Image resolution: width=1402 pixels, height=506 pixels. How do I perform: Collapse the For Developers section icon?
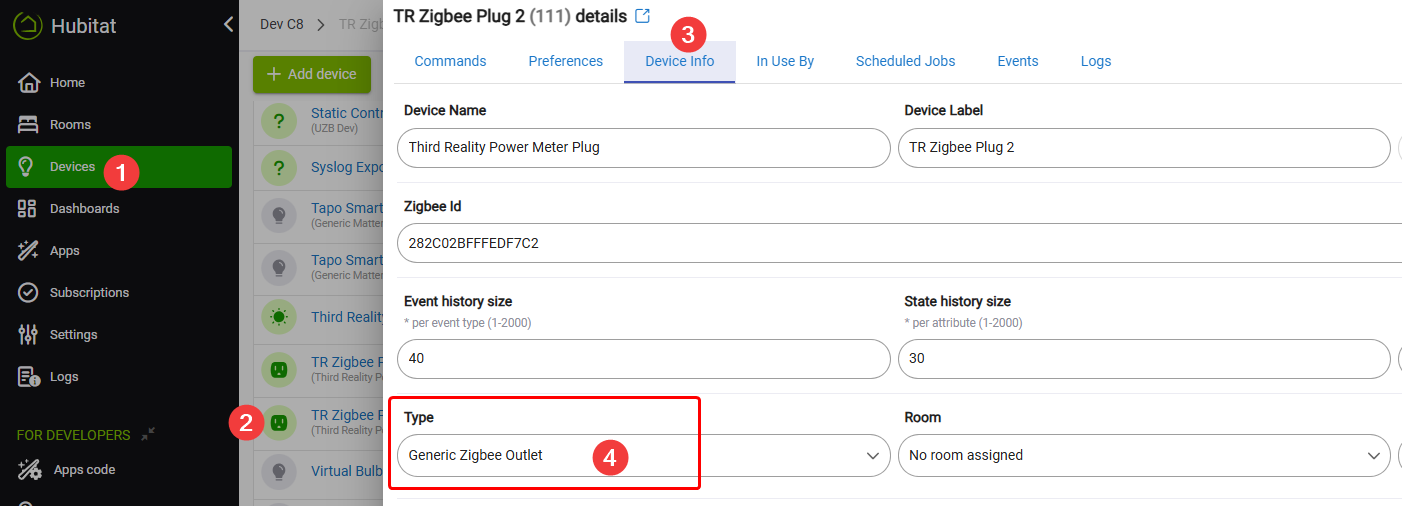(x=148, y=434)
